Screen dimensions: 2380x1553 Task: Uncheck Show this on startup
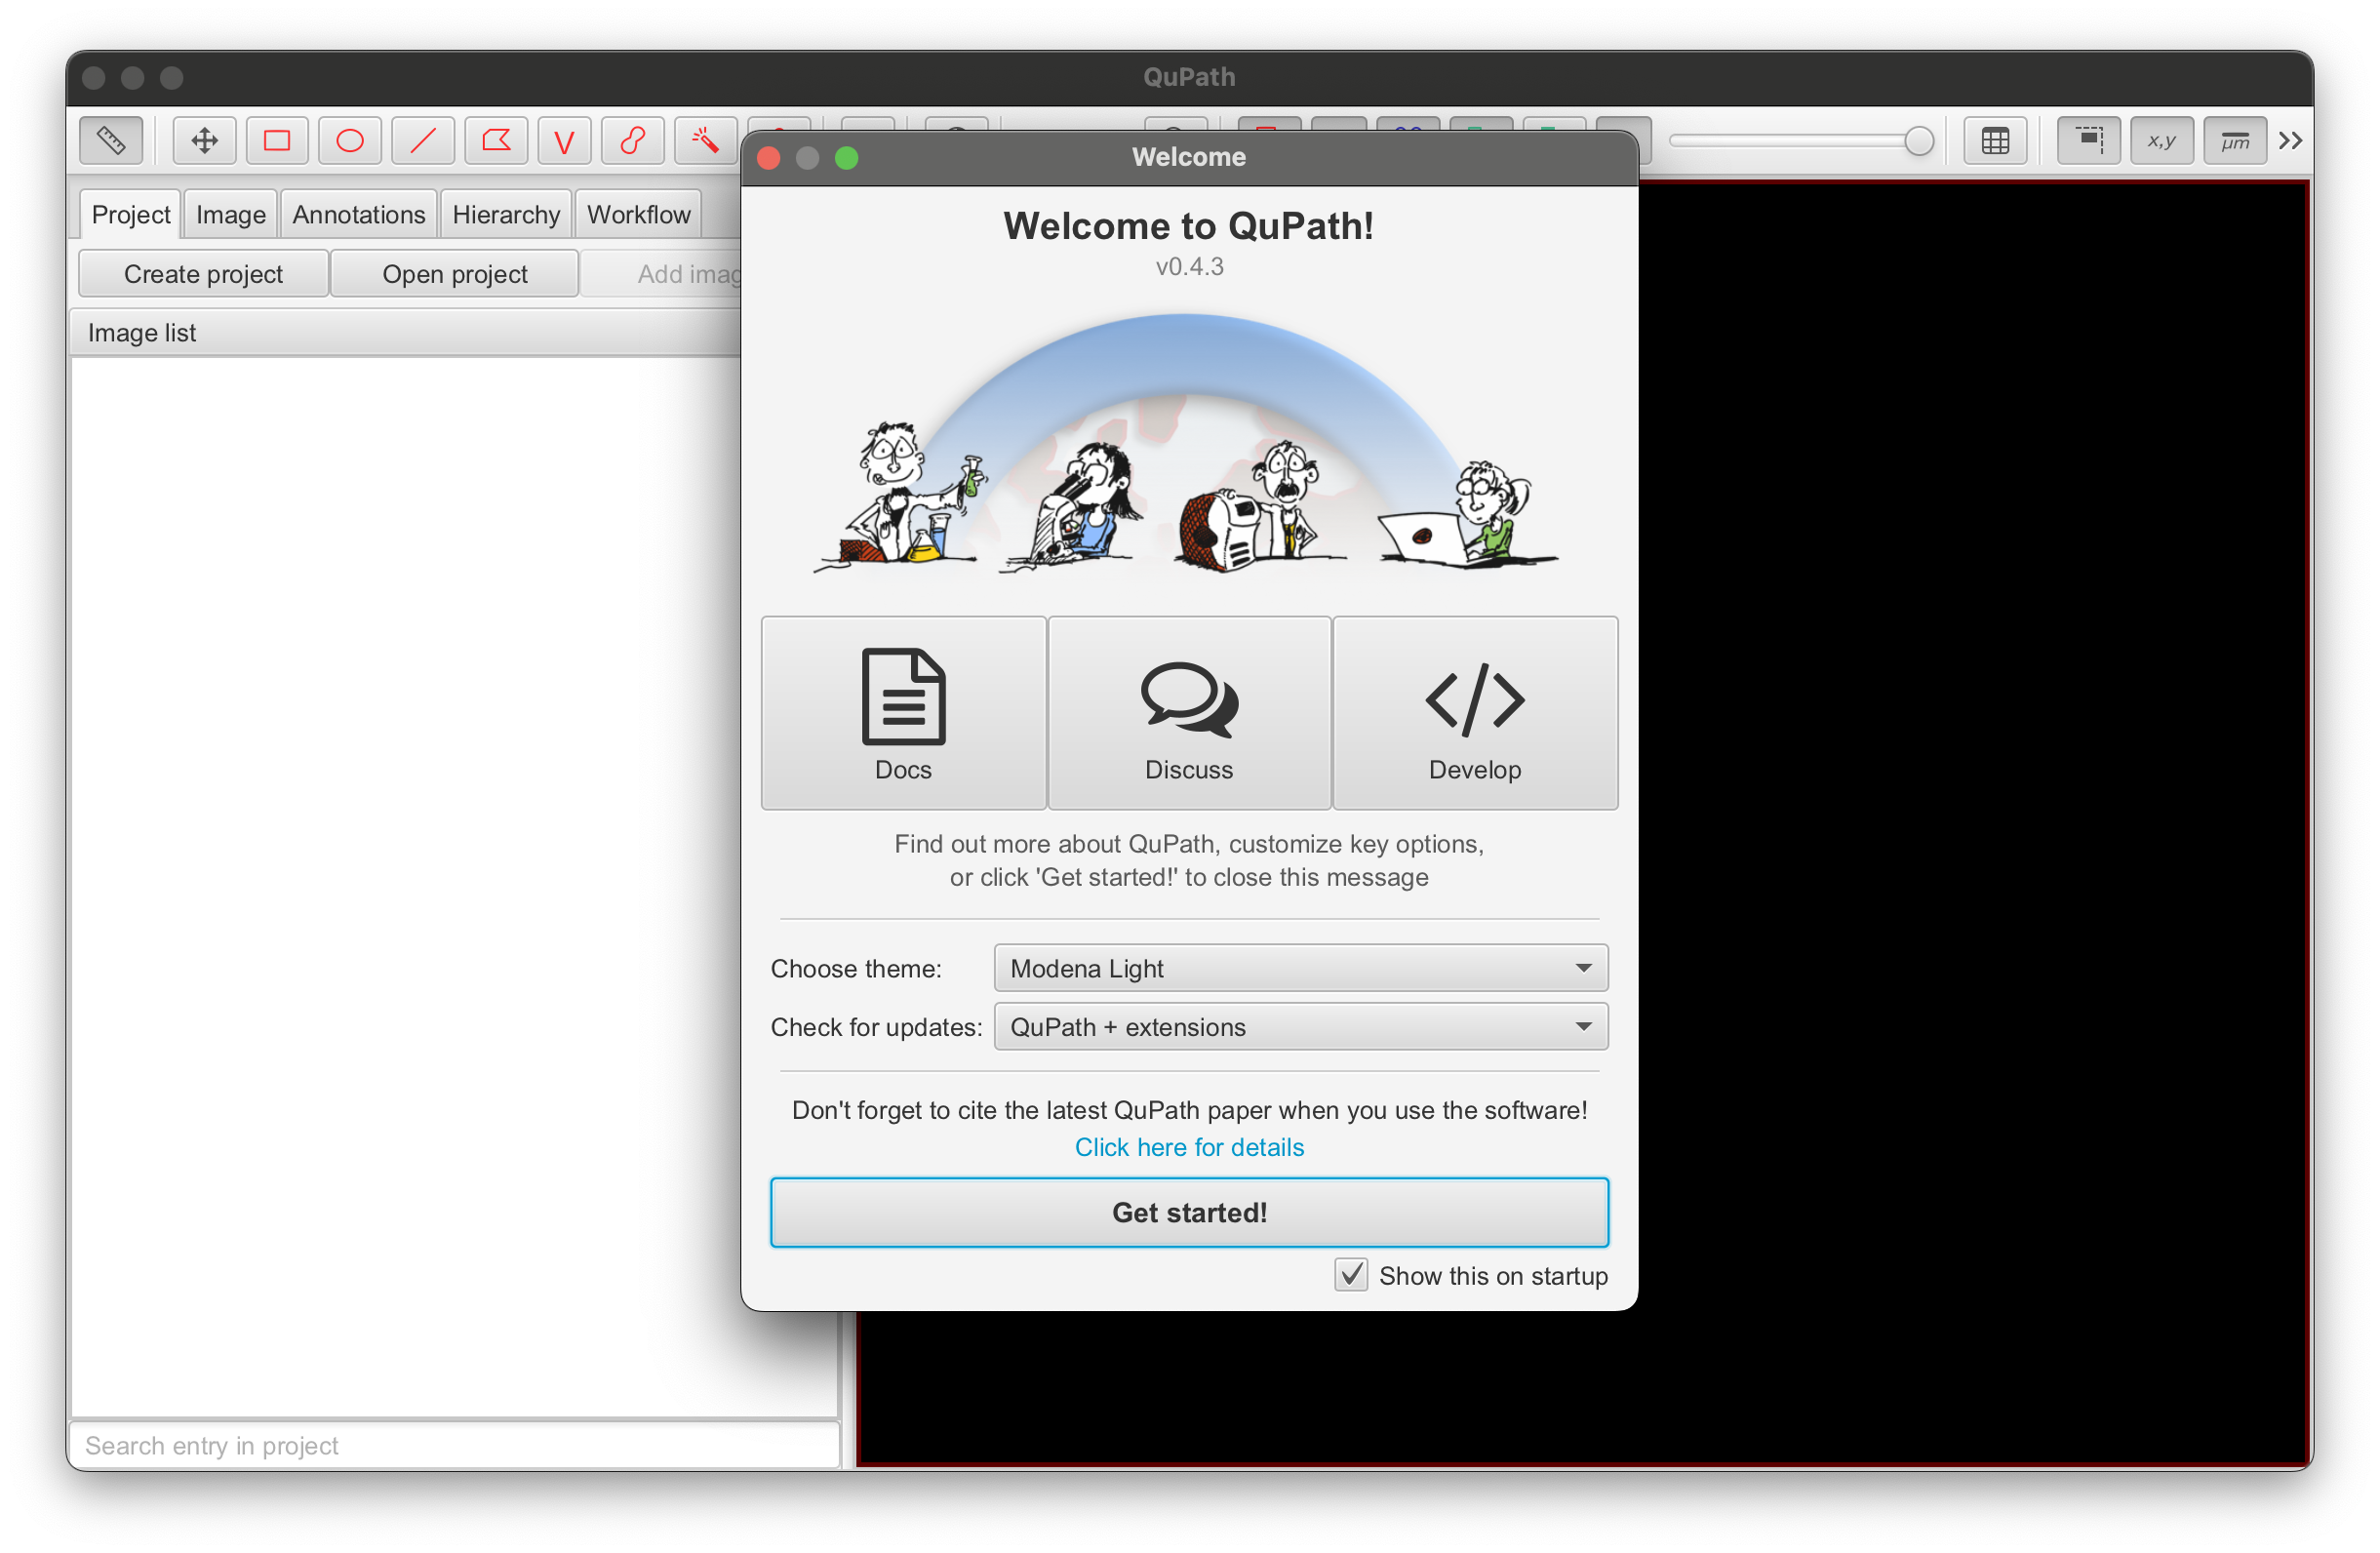click(1351, 1275)
